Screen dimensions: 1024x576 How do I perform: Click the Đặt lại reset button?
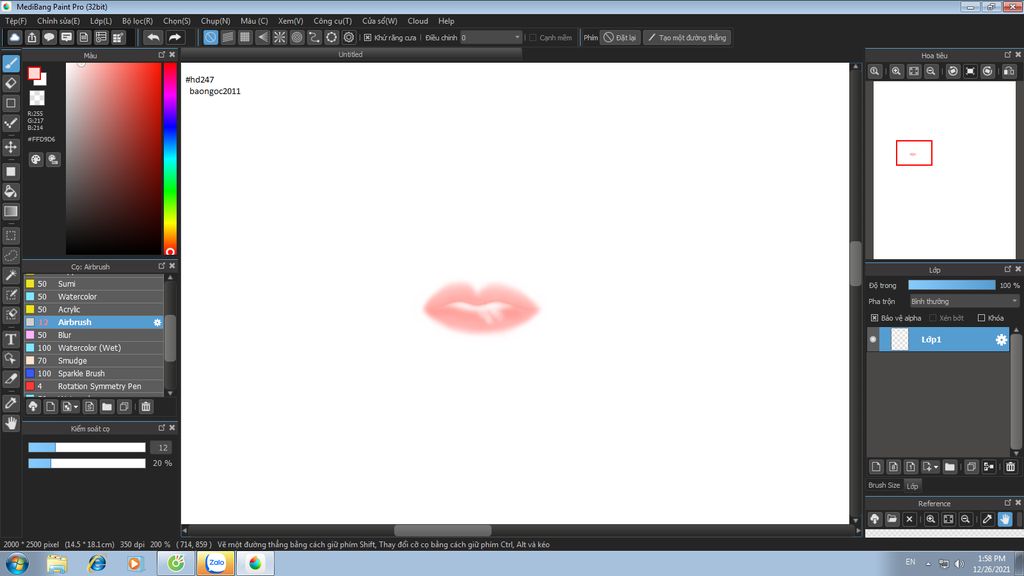(619, 38)
